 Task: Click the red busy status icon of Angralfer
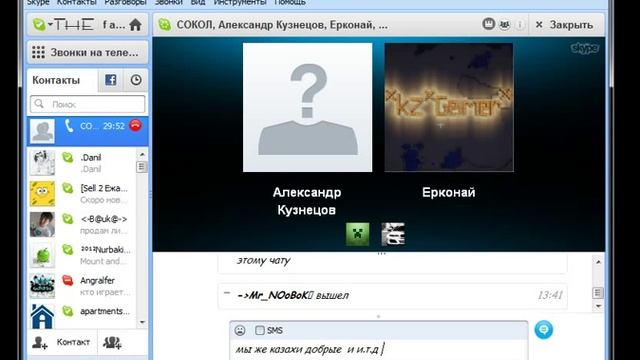[x=68, y=280]
